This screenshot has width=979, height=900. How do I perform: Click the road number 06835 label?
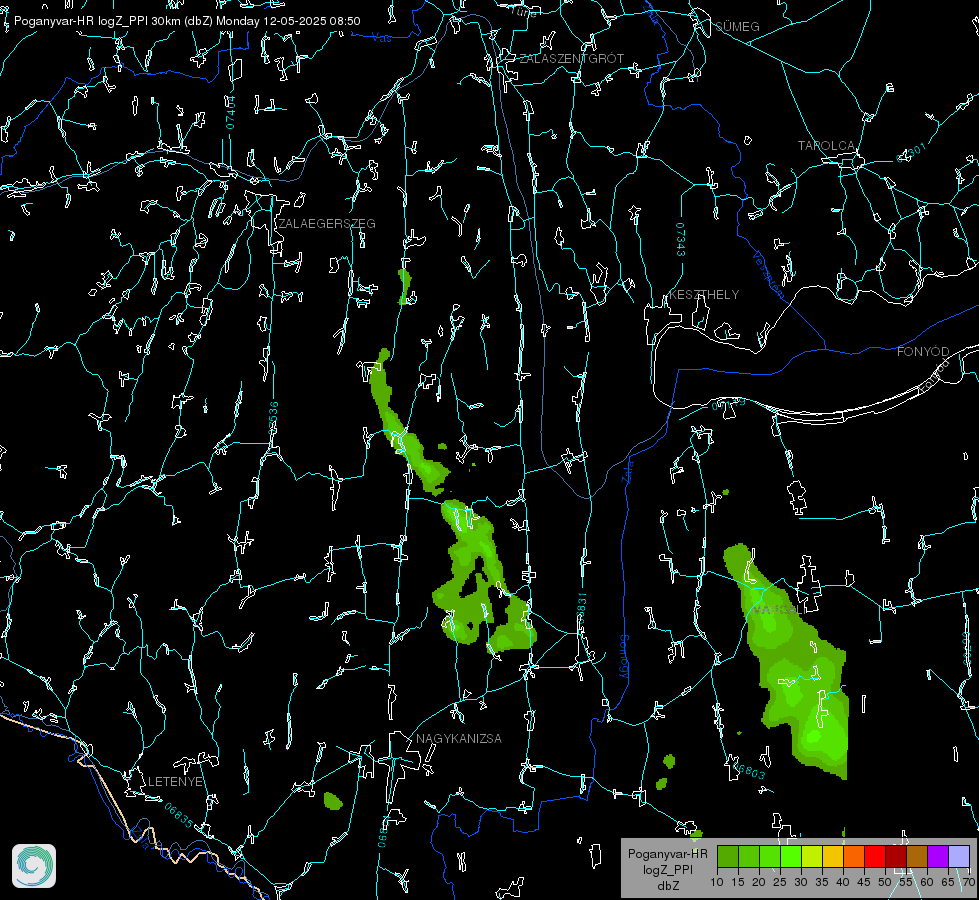(x=179, y=816)
